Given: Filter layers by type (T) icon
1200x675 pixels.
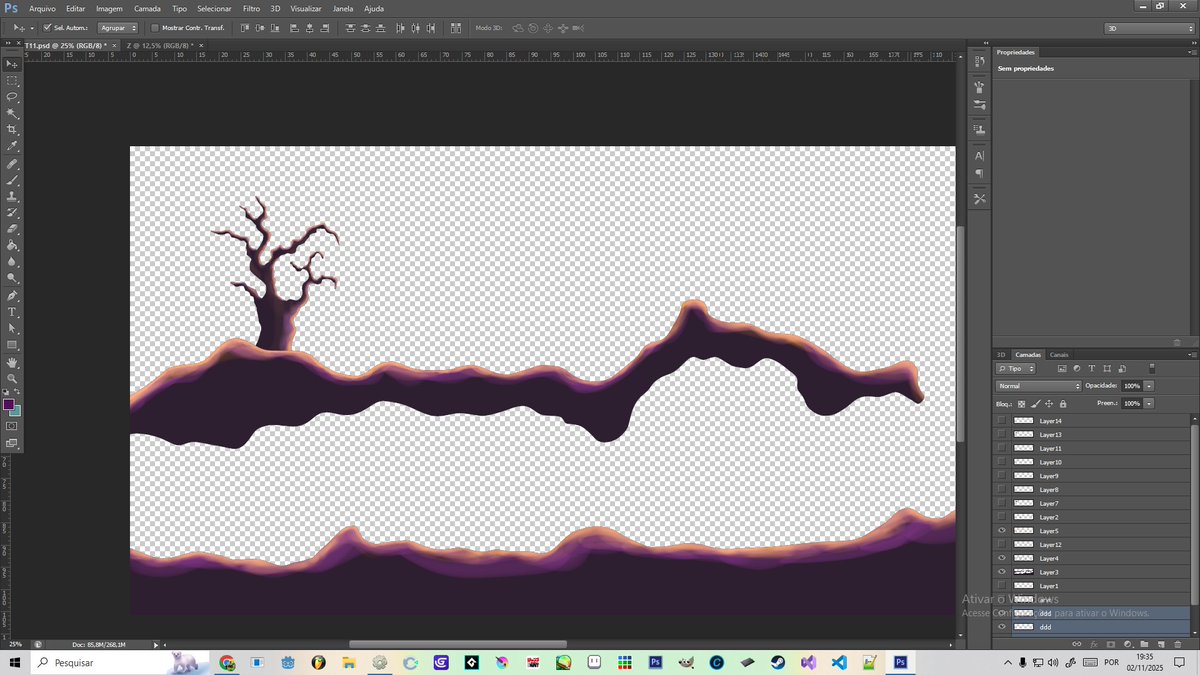Looking at the screenshot, I should pos(1092,369).
